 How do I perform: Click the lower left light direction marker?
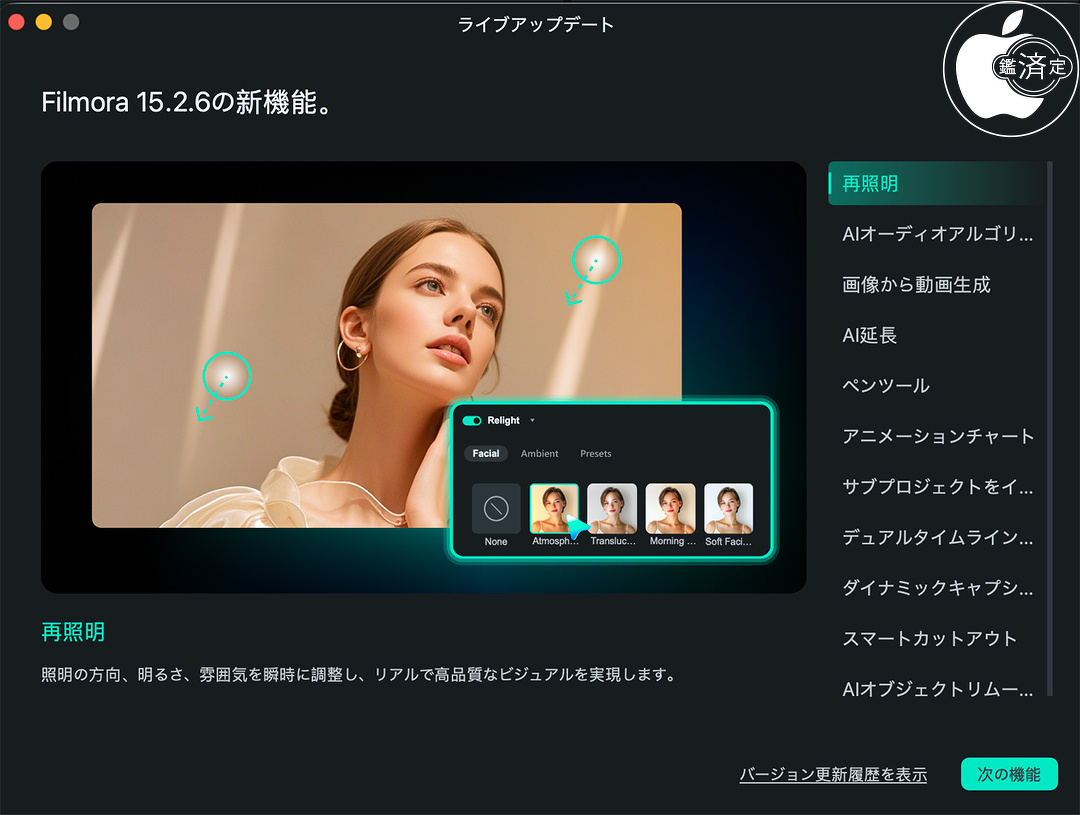click(x=226, y=376)
